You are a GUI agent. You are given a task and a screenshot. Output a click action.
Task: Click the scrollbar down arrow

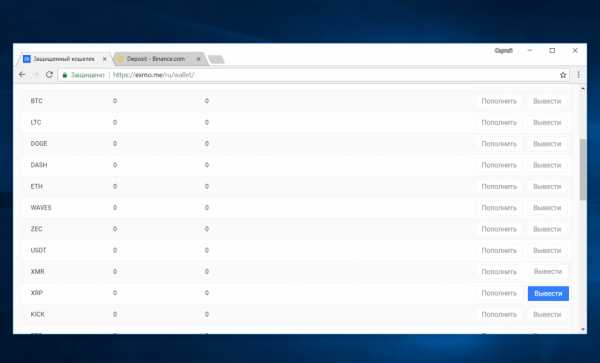click(x=583, y=329)
